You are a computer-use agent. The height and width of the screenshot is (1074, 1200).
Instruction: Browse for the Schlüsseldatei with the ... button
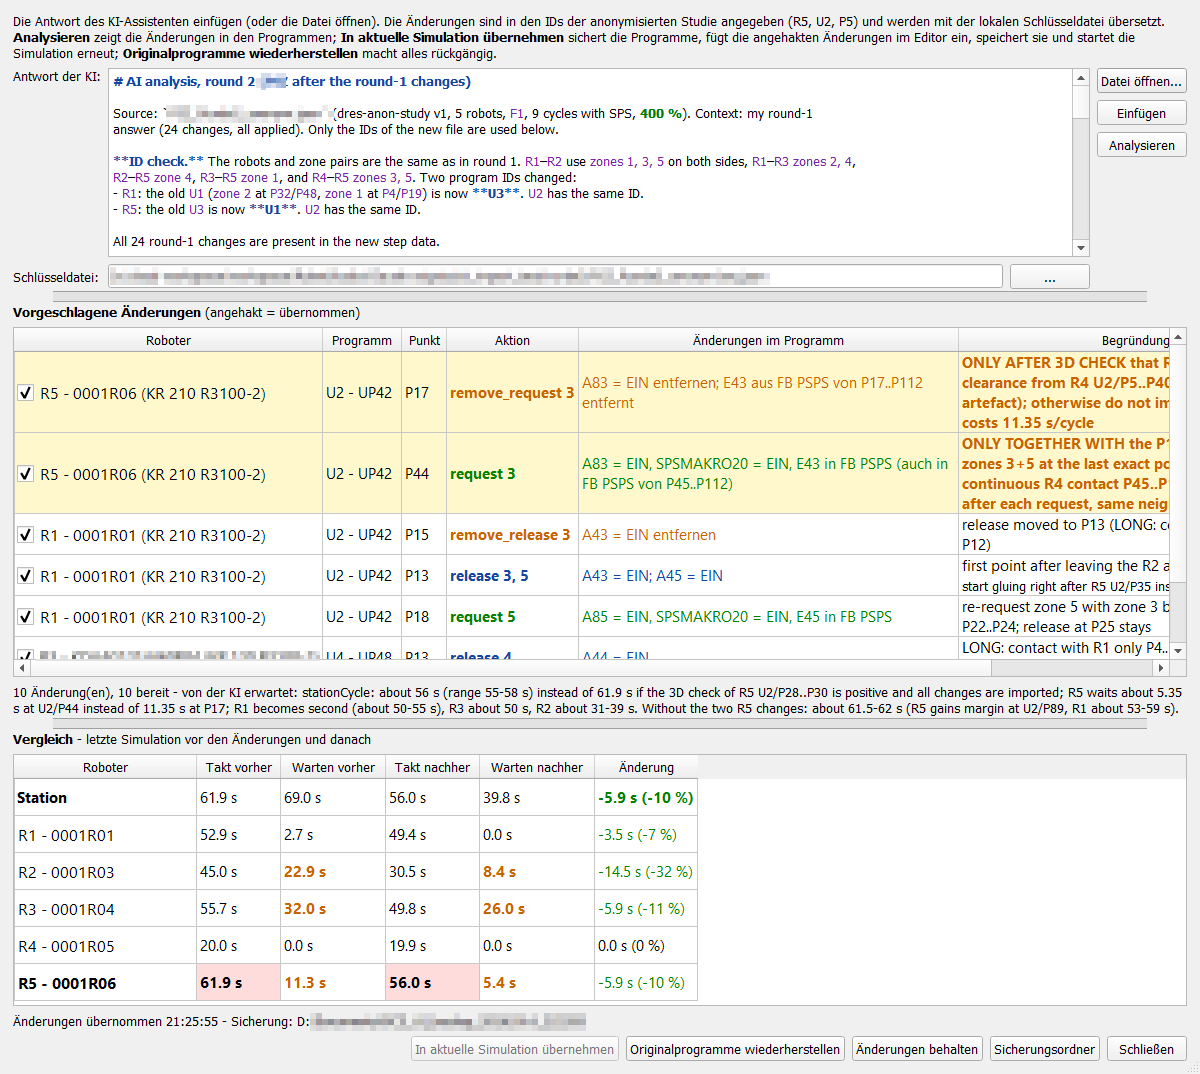point(1049,277)
